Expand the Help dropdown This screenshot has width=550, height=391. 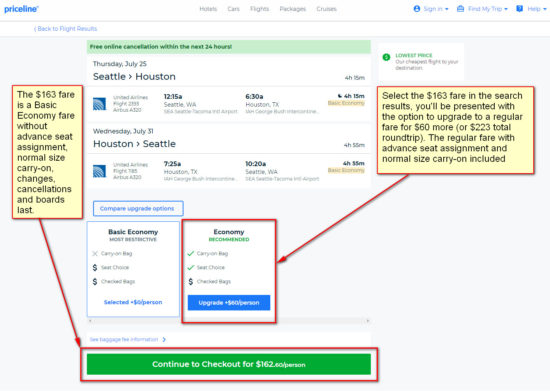pyautogui.click(x=537, y=9)
